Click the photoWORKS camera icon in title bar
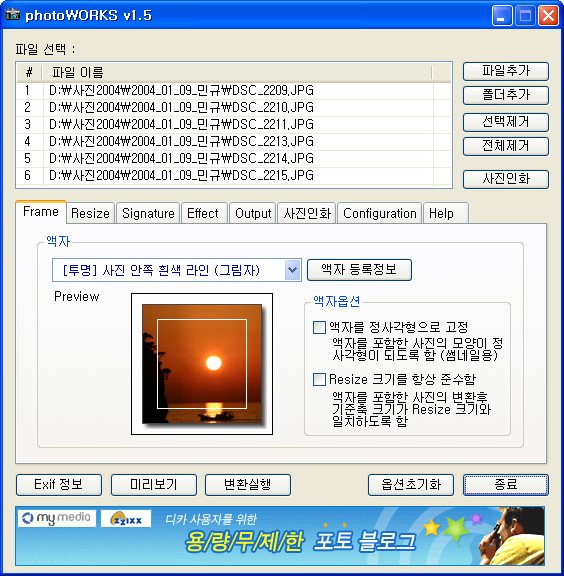564x576 pixels. tap(12, 15)
